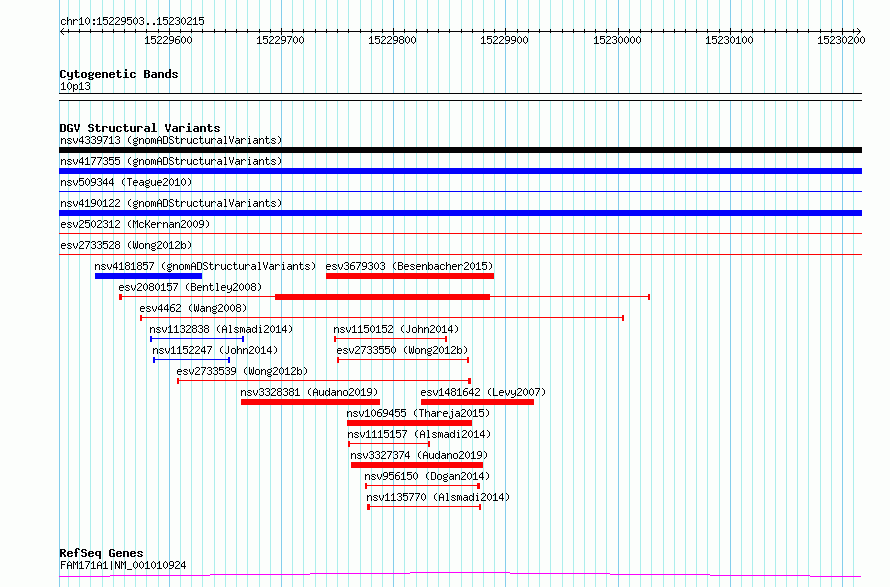Open nsv1115157 (Alsmadi2014) variant

click(419, 434)
